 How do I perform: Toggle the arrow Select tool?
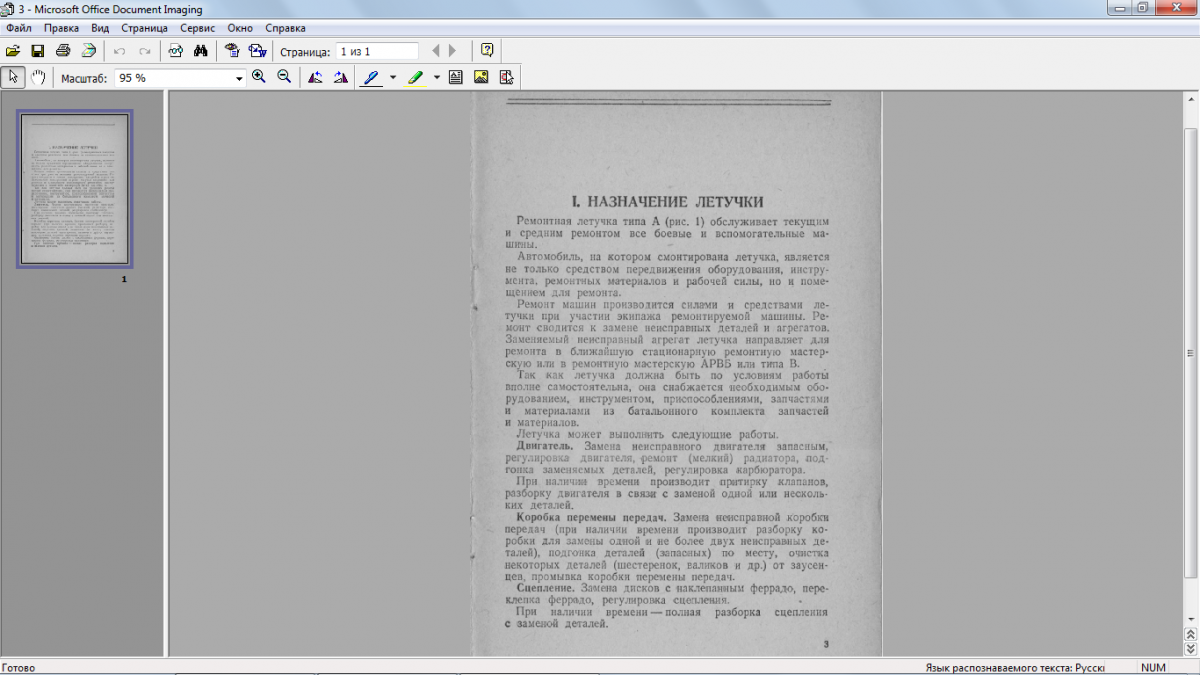[x=13, y=77]
